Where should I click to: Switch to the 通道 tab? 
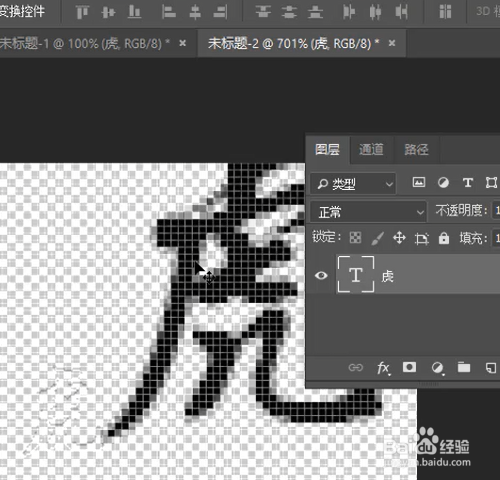pos(371,149)
